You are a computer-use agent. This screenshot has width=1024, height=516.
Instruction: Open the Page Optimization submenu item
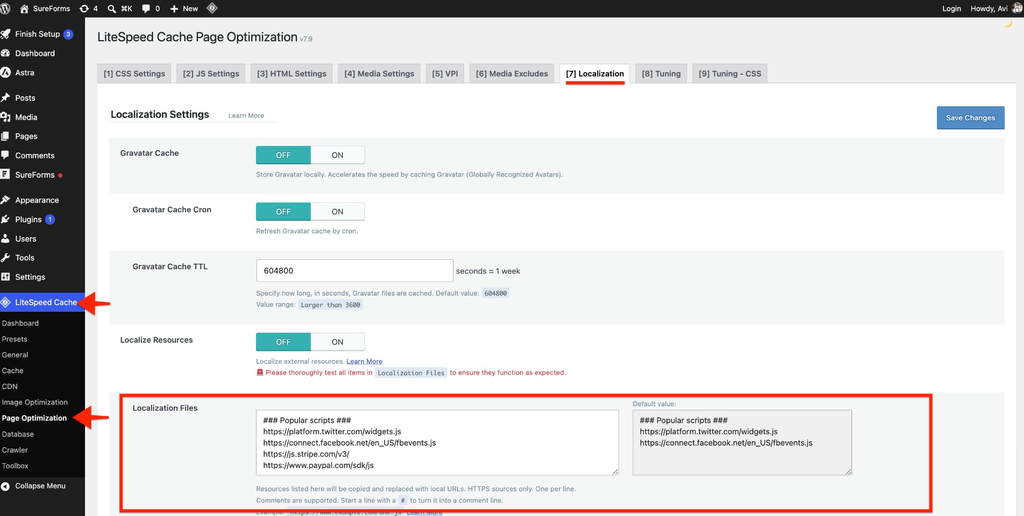pos(34,418)
